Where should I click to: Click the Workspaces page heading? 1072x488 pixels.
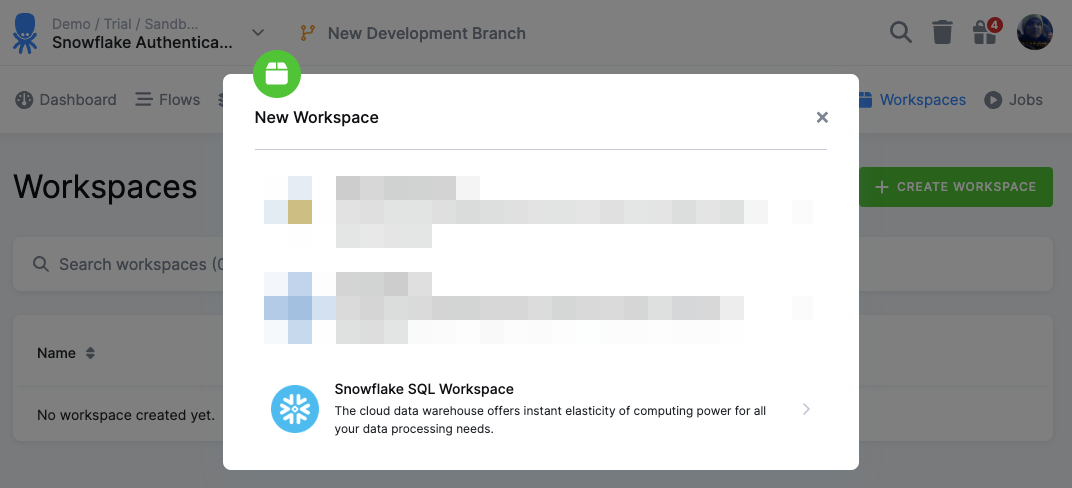[x=105, y=187]
